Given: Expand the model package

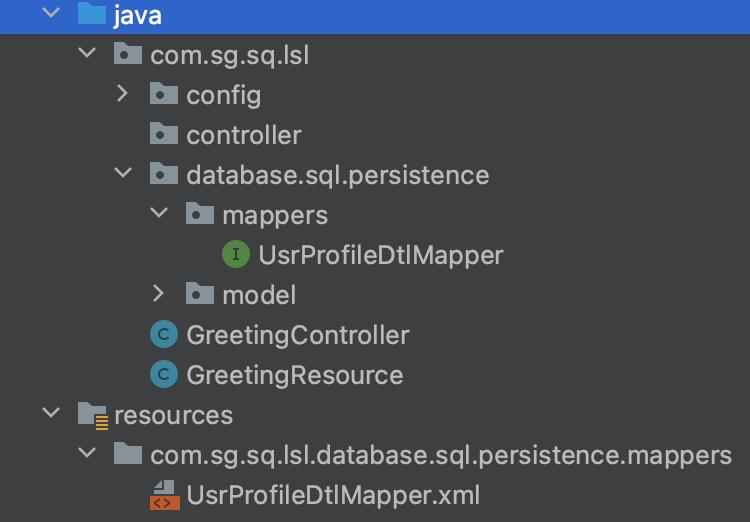Looking at the screenshot, I should pos(158,295).
